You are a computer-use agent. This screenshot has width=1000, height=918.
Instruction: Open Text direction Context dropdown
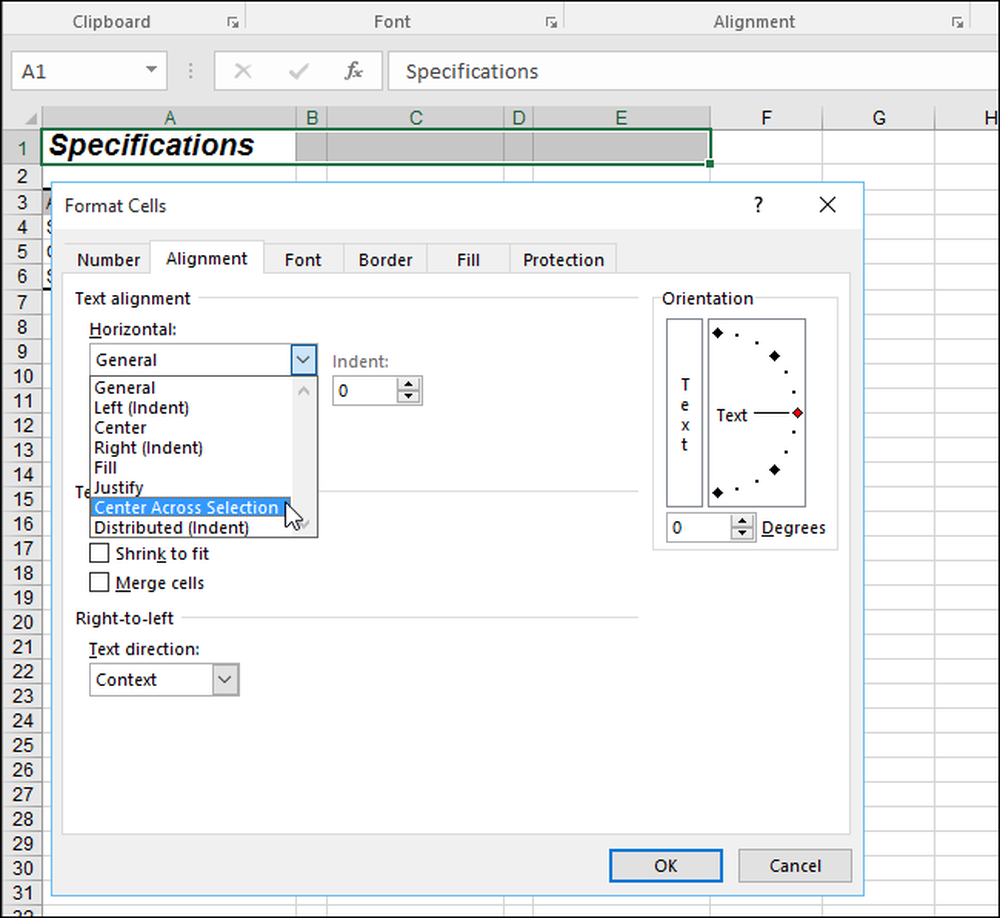225,679
